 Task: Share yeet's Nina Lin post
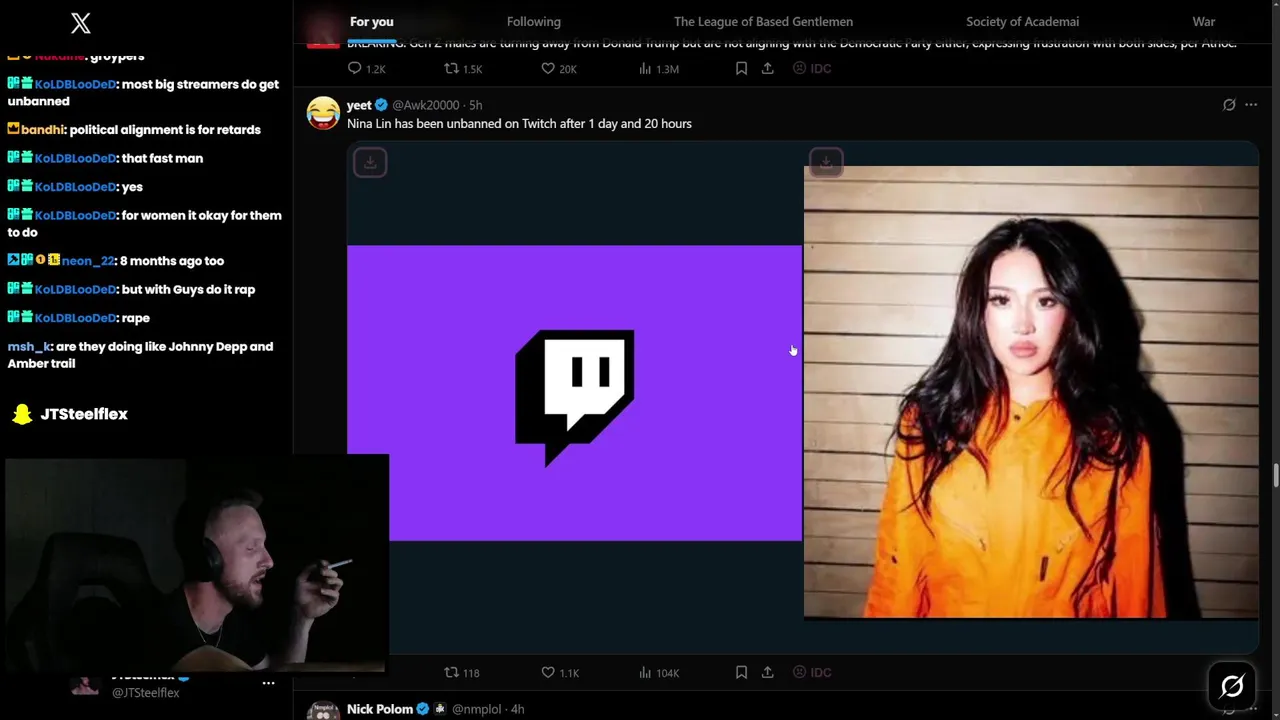[767, 672]
